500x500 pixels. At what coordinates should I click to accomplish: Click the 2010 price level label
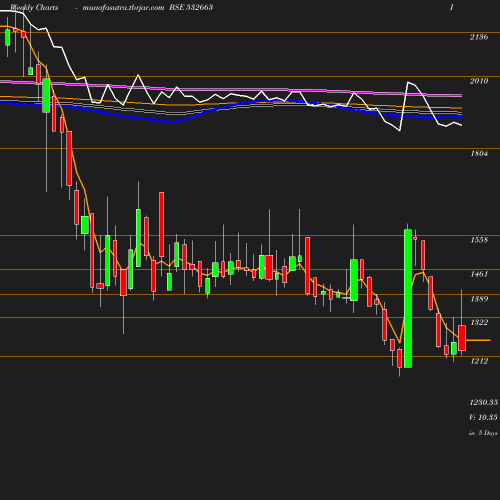tap(479, 81)
